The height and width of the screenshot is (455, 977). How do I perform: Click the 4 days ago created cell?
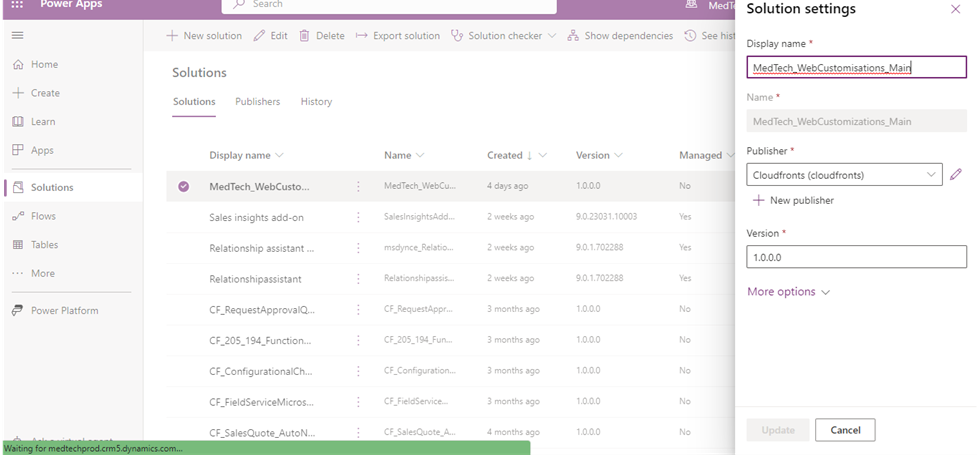[x=507, y=186]
